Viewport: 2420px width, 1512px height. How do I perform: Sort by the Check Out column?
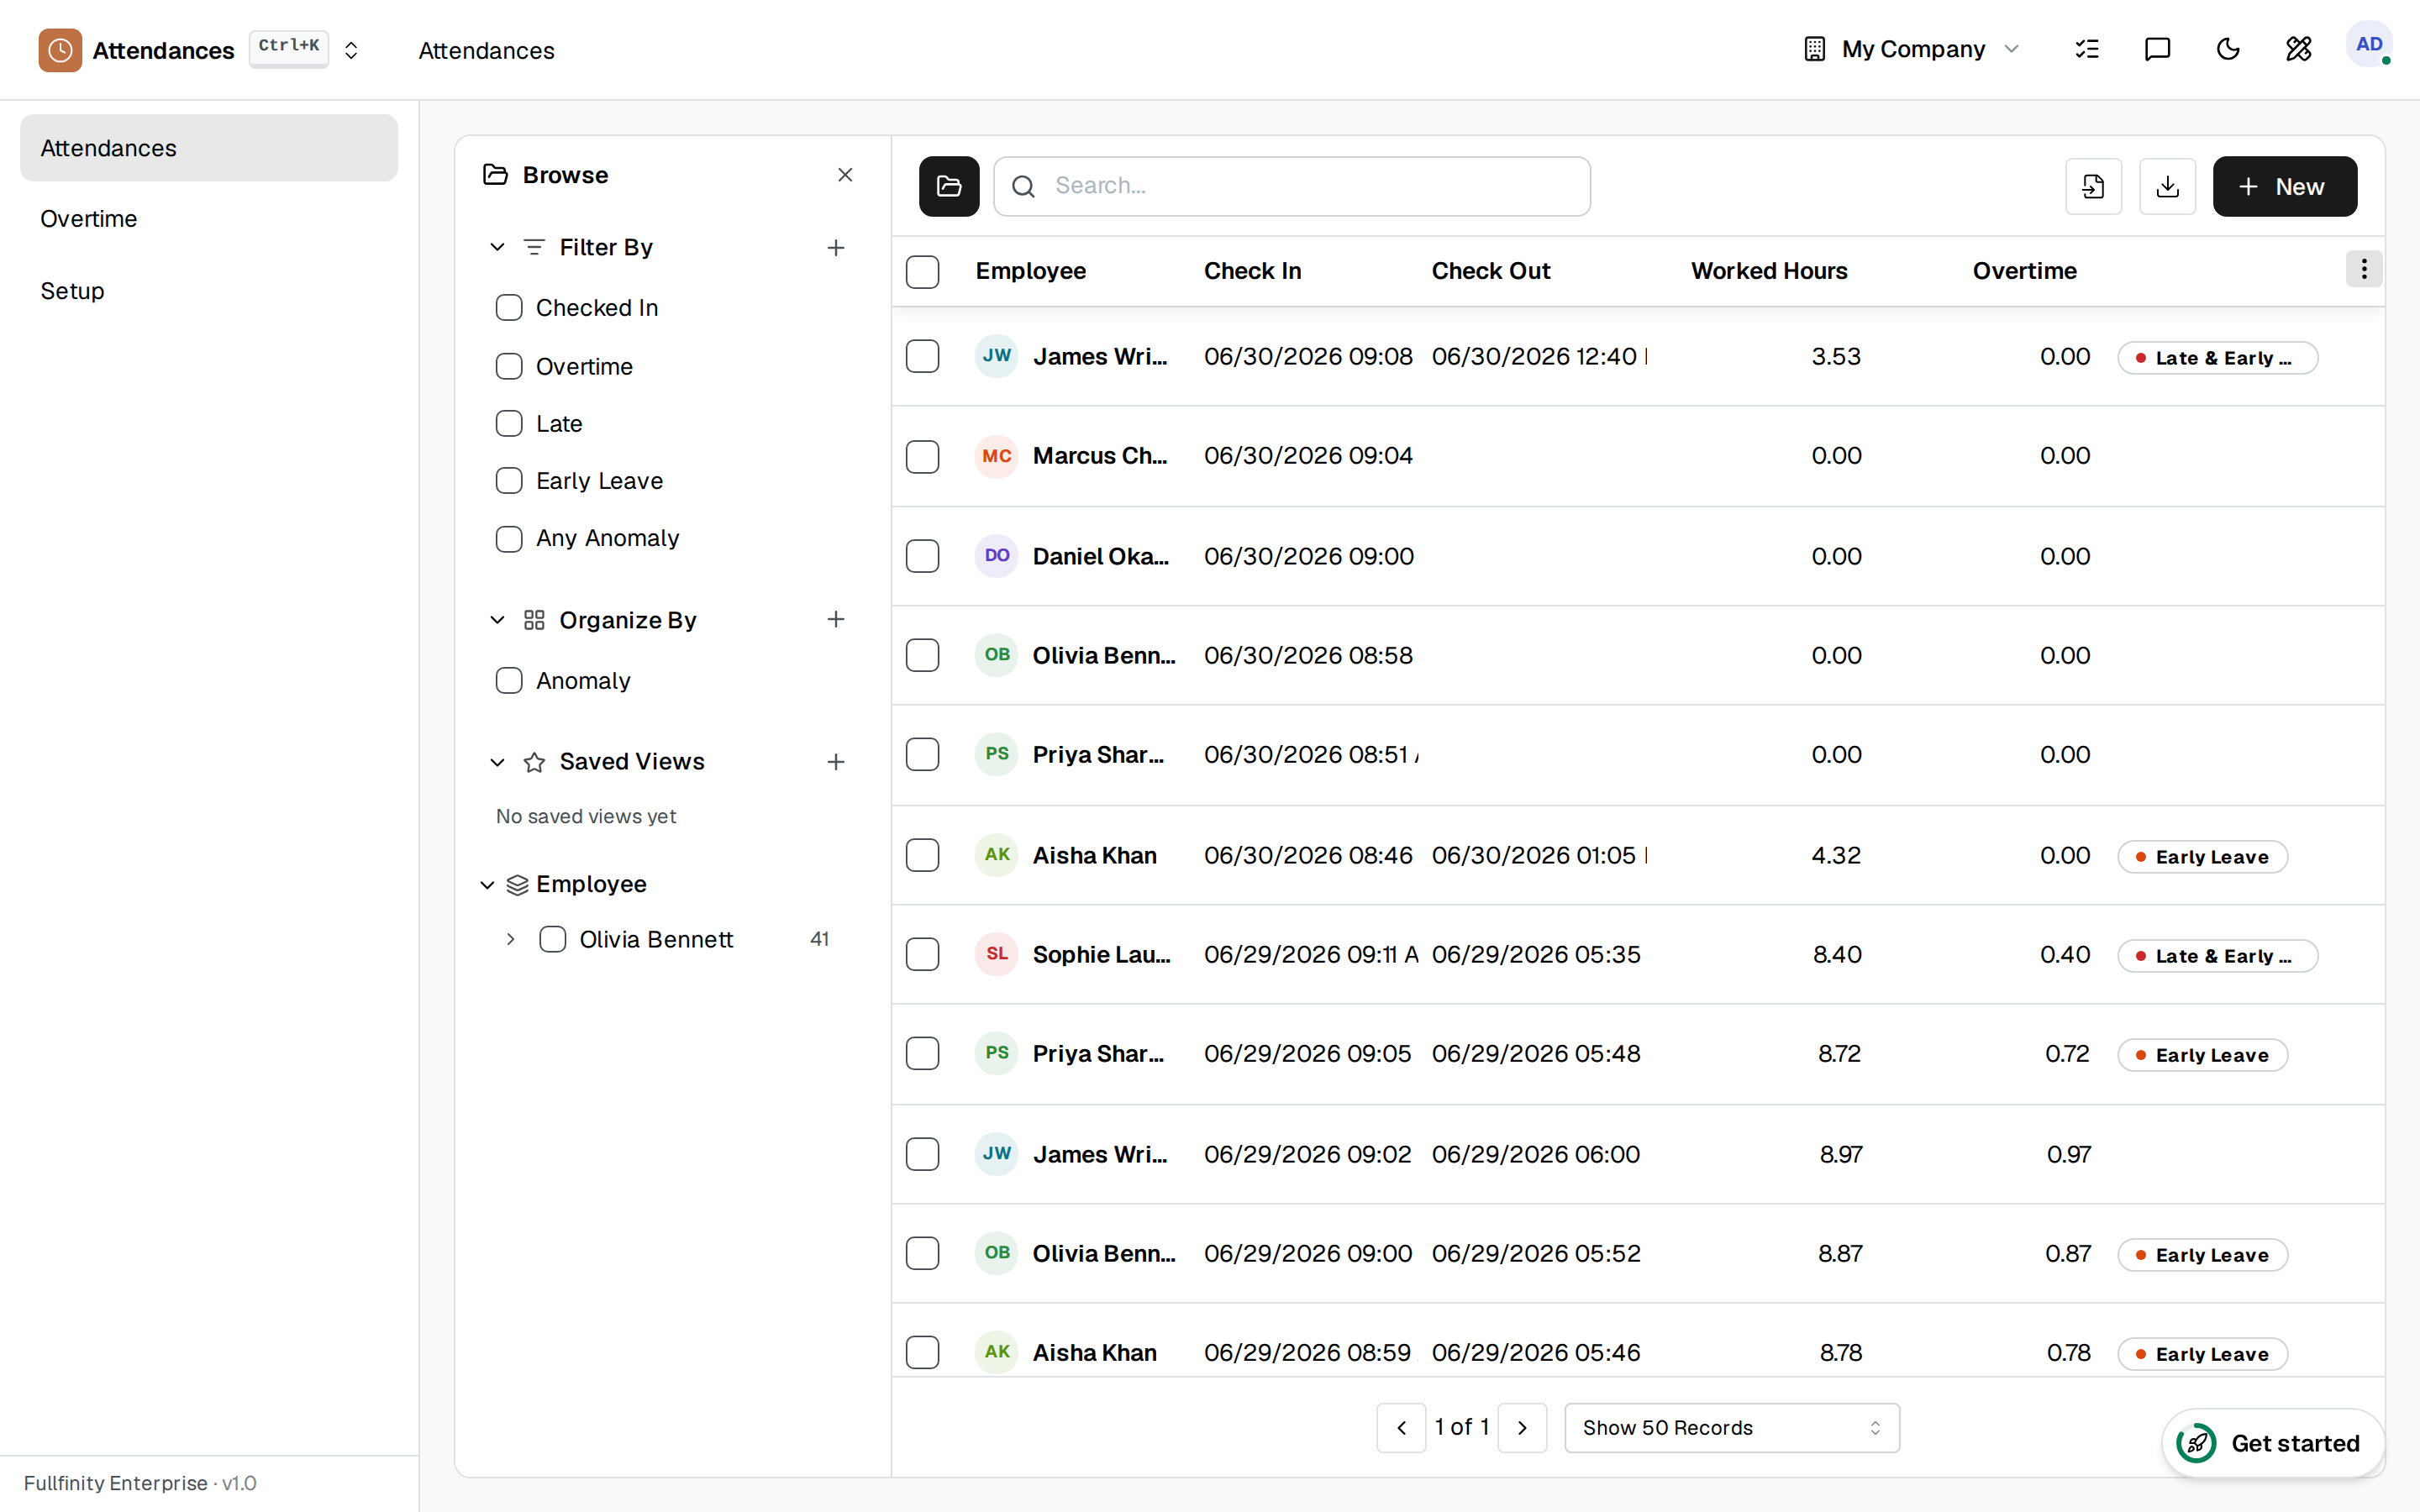point(1490,271)
